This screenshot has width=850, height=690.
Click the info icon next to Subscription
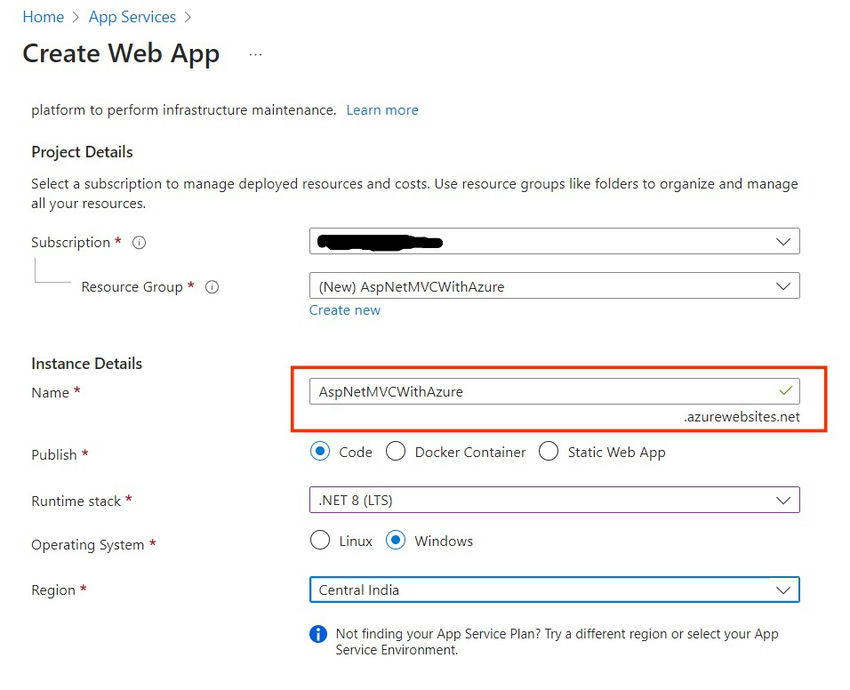pyautogui.click(x=139, y=242)
